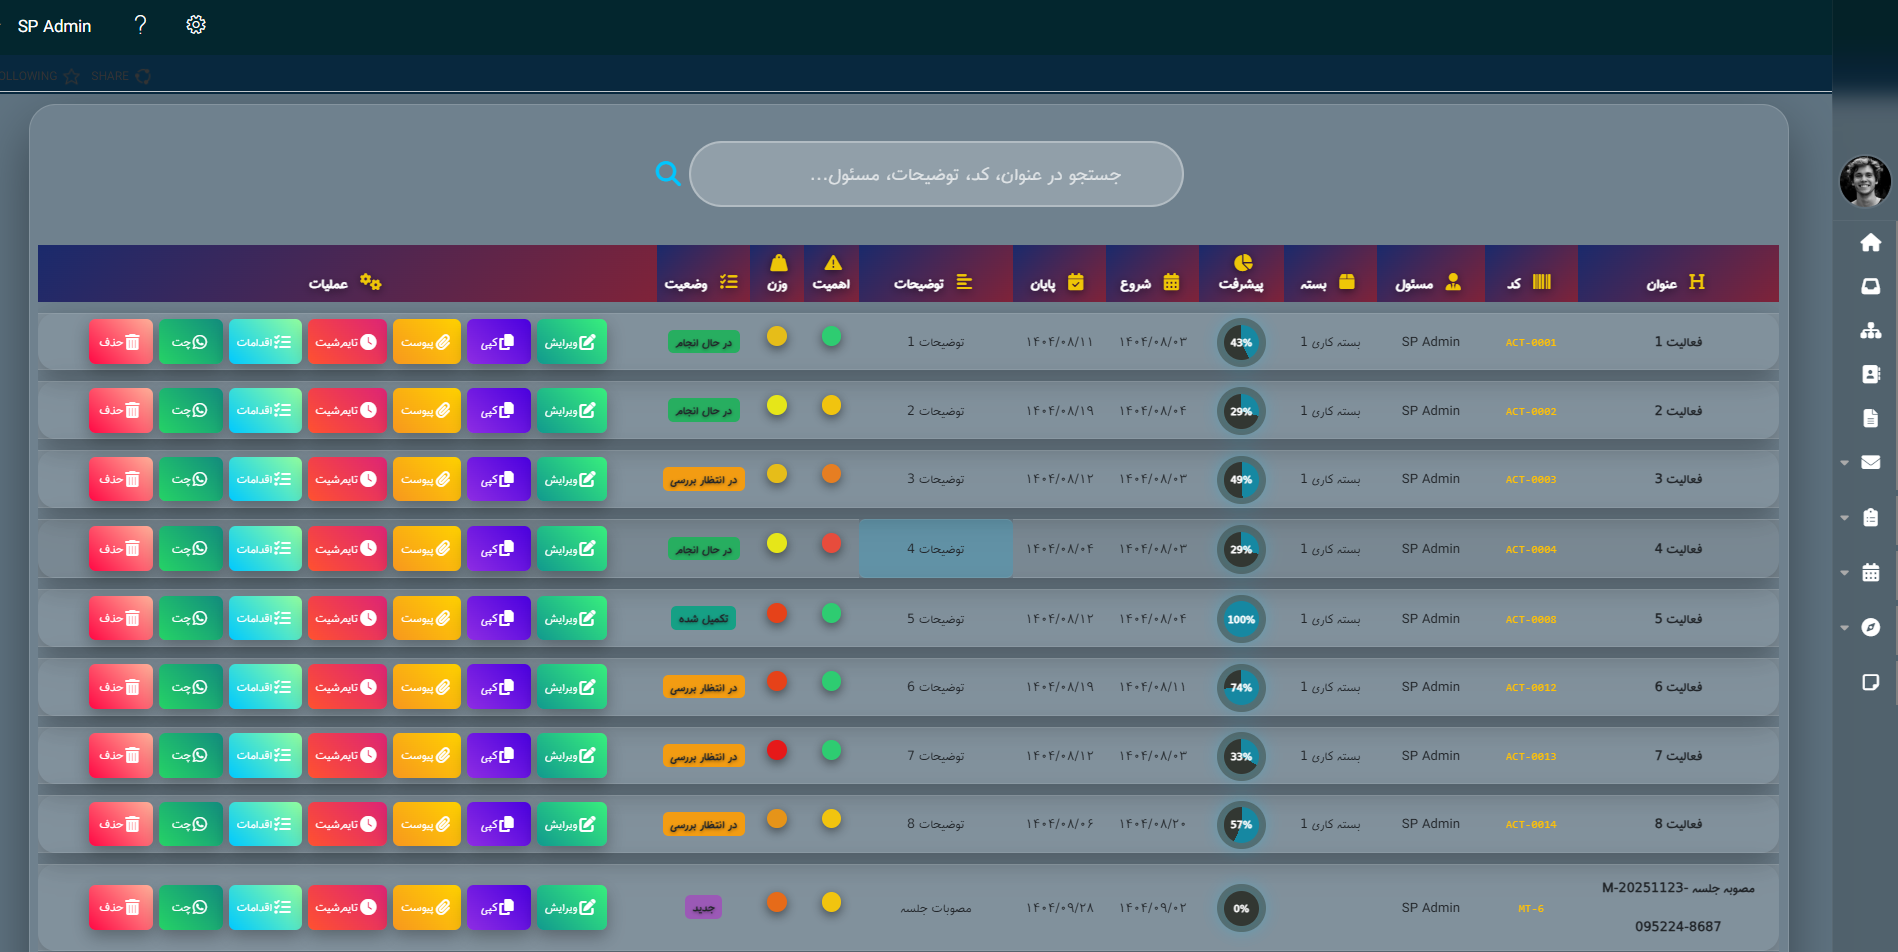Viewport: 1898px width, 952px height.
Task: Click the help question mark icon
Action: pos(140,25)
